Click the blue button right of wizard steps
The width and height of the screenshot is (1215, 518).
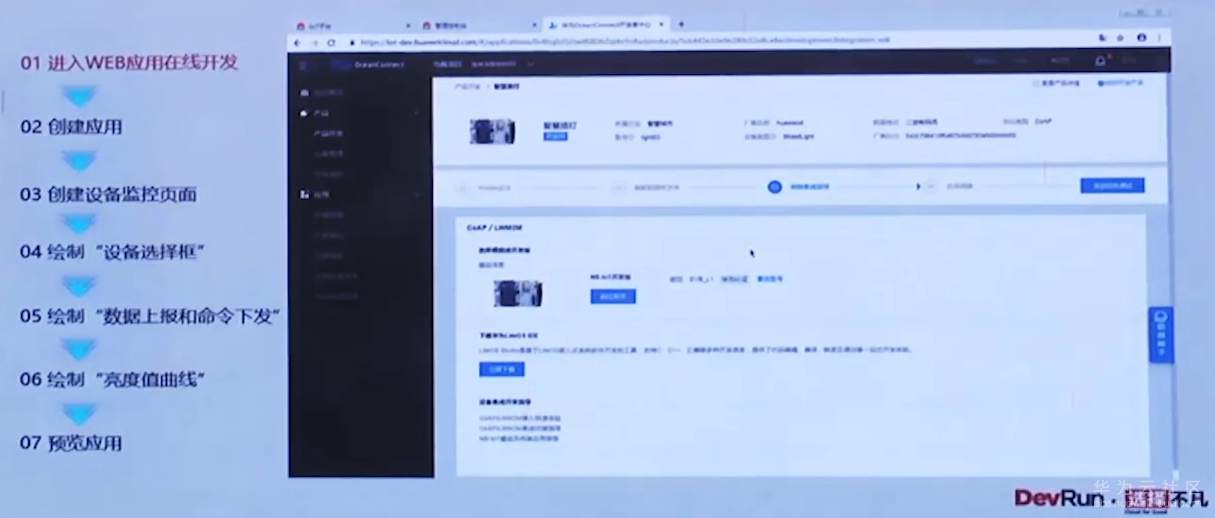coord(1111,186)
